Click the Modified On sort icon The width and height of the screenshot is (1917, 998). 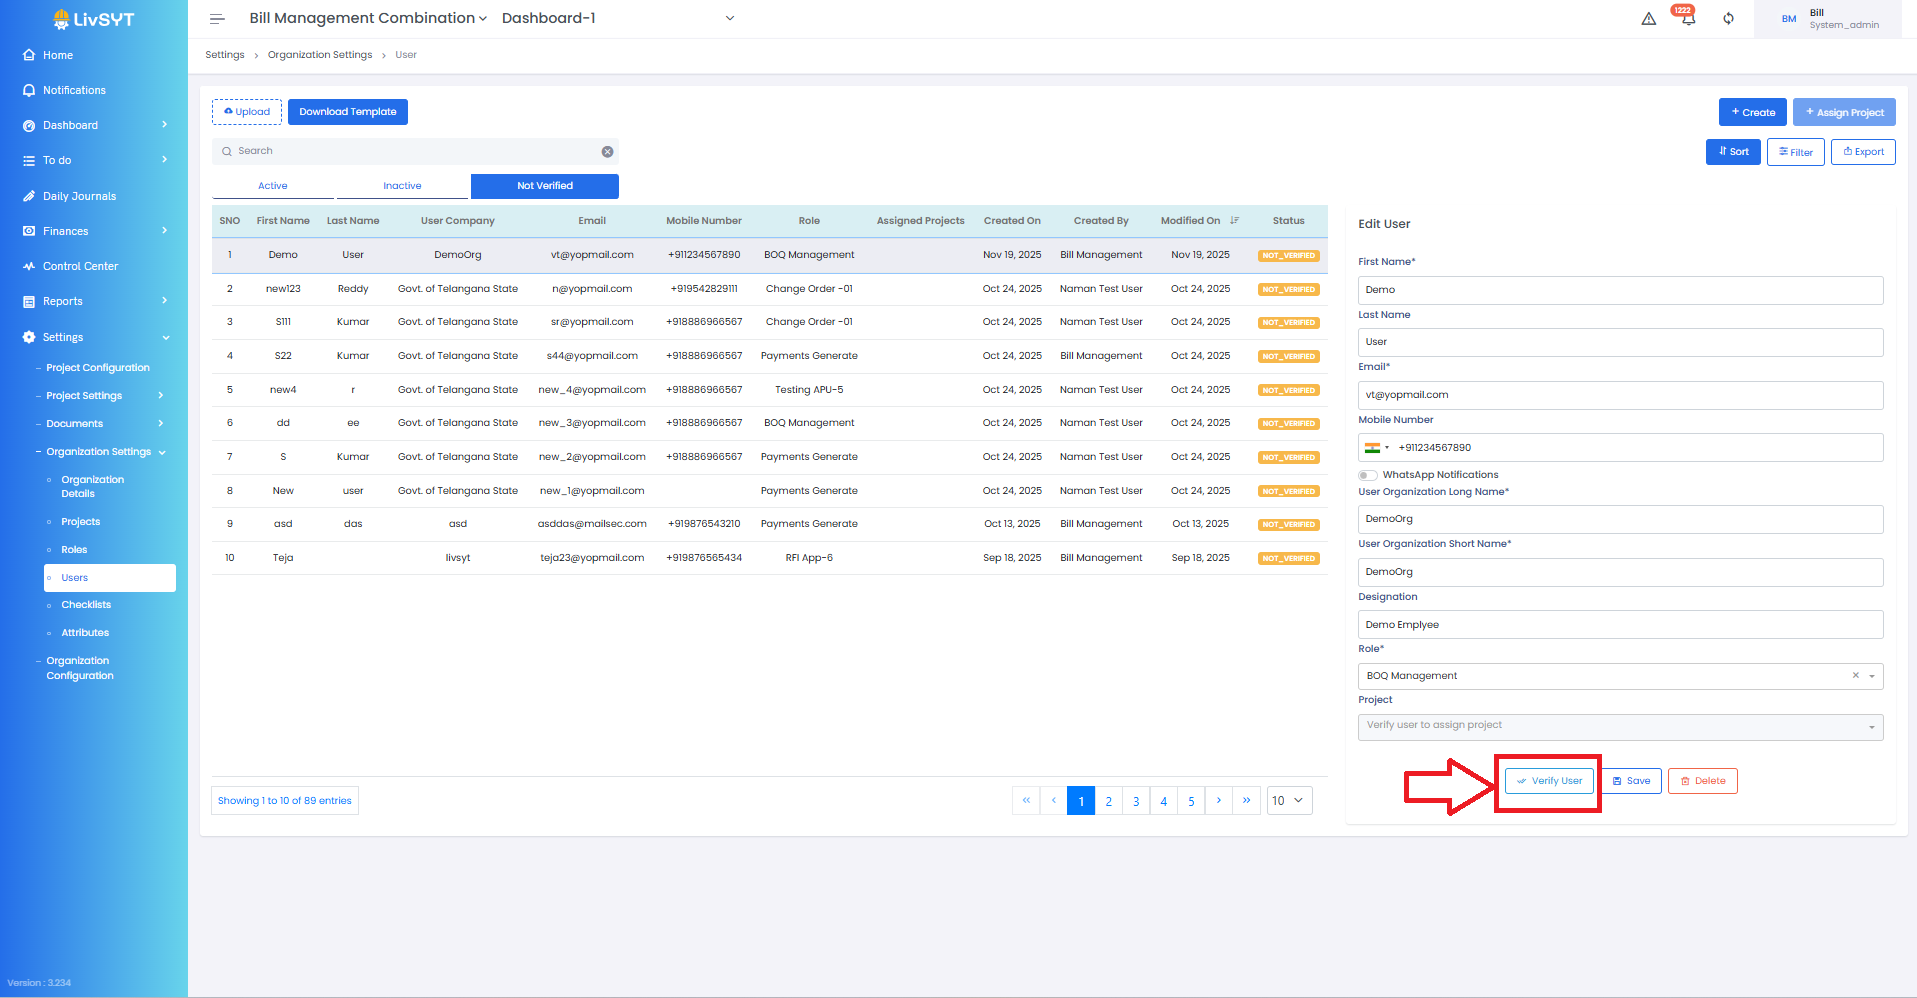click(1235, 221)
